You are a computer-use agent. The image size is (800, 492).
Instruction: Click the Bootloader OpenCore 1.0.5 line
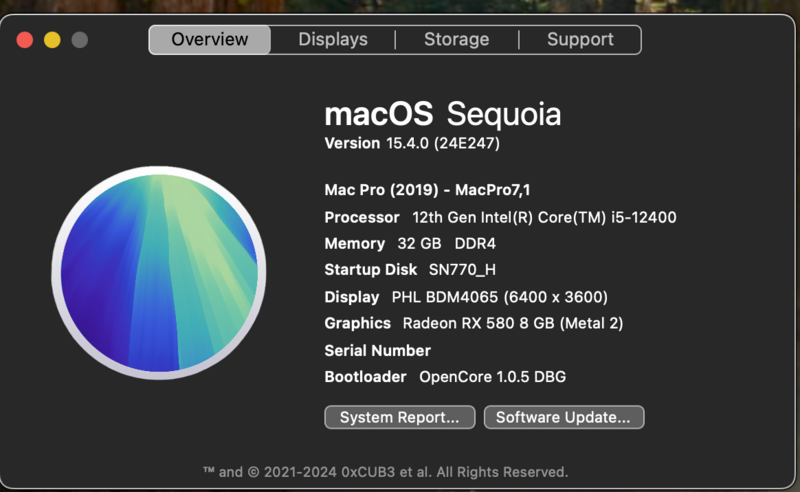click(452, 377)
